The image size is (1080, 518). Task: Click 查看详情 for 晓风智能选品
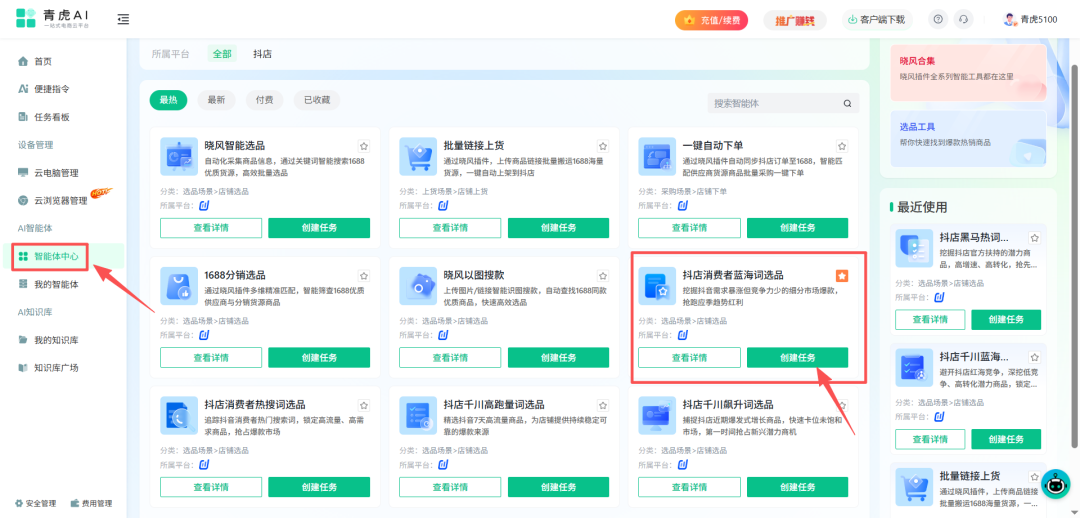211,228
